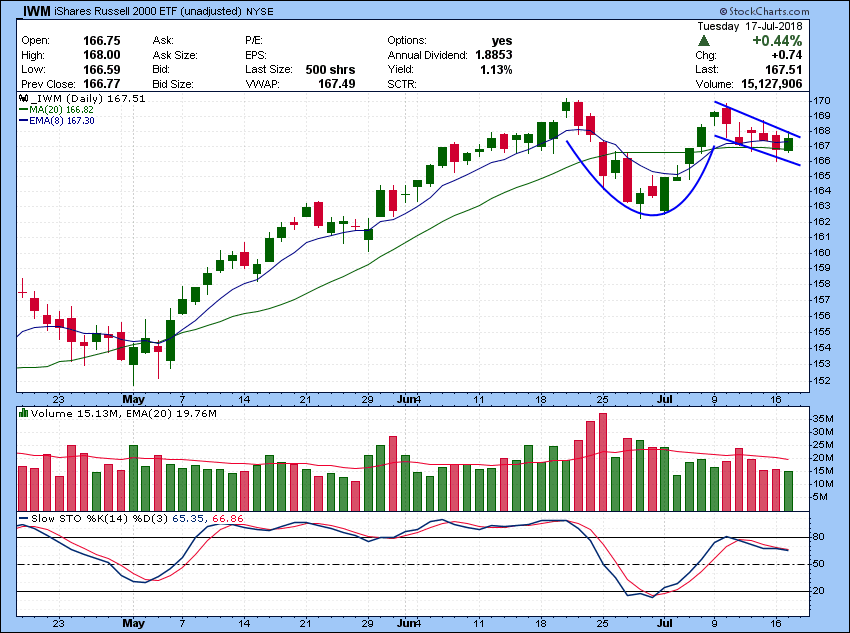The height and width of the screenshot is (633, 850).
Task: Click the 152 label on the price axis
Action: point(822,380)
